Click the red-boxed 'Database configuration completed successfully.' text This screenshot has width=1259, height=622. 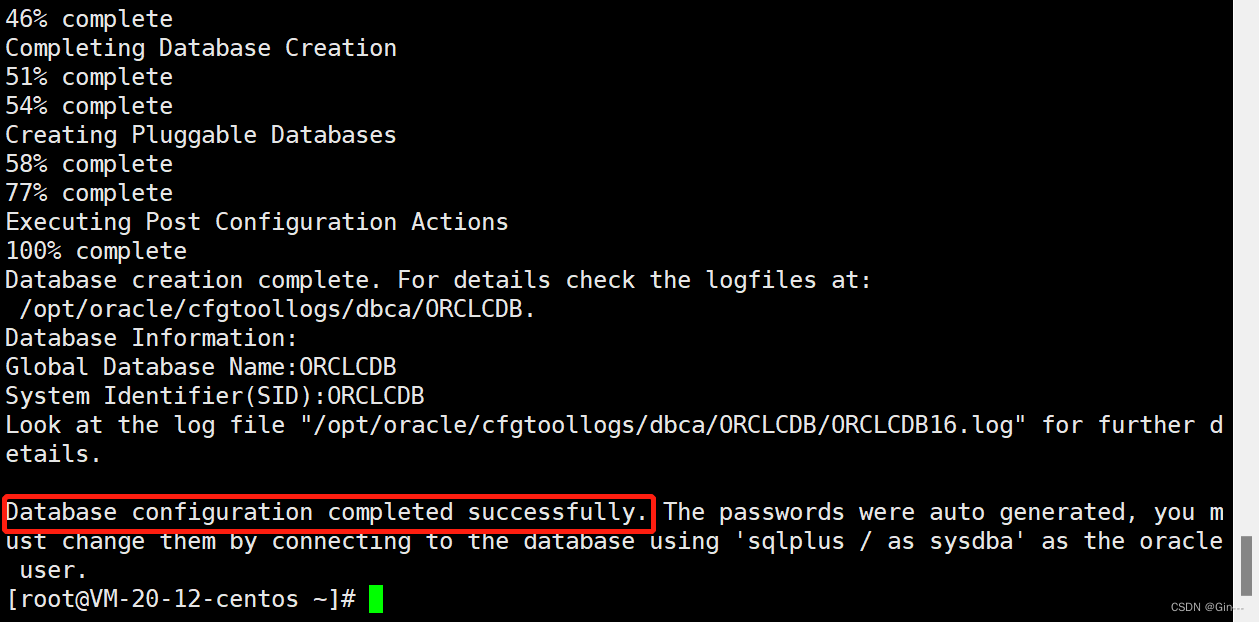[x=328, y=512]
